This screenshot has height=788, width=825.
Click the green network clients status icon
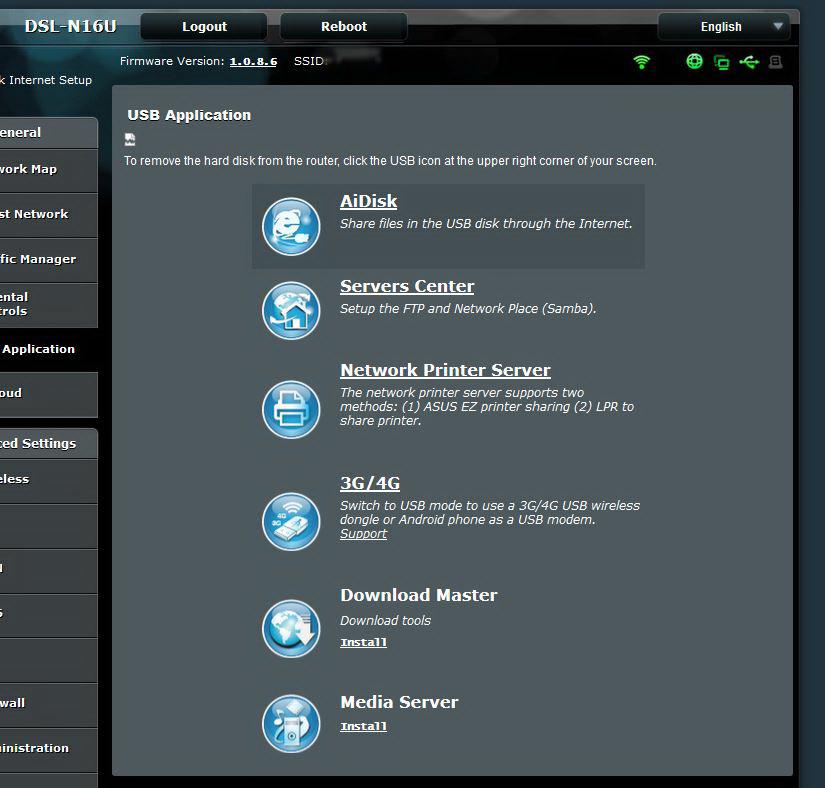[x=721, y=63]
